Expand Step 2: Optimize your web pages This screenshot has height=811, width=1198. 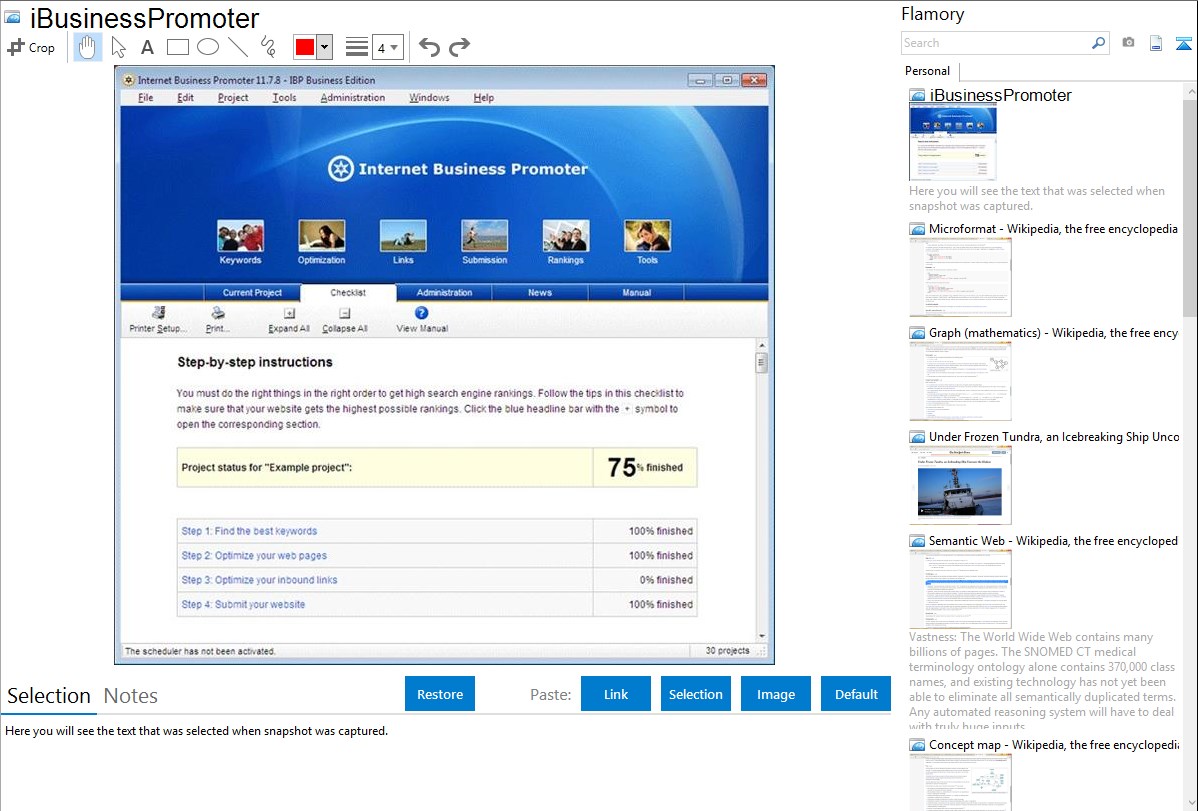254,556
